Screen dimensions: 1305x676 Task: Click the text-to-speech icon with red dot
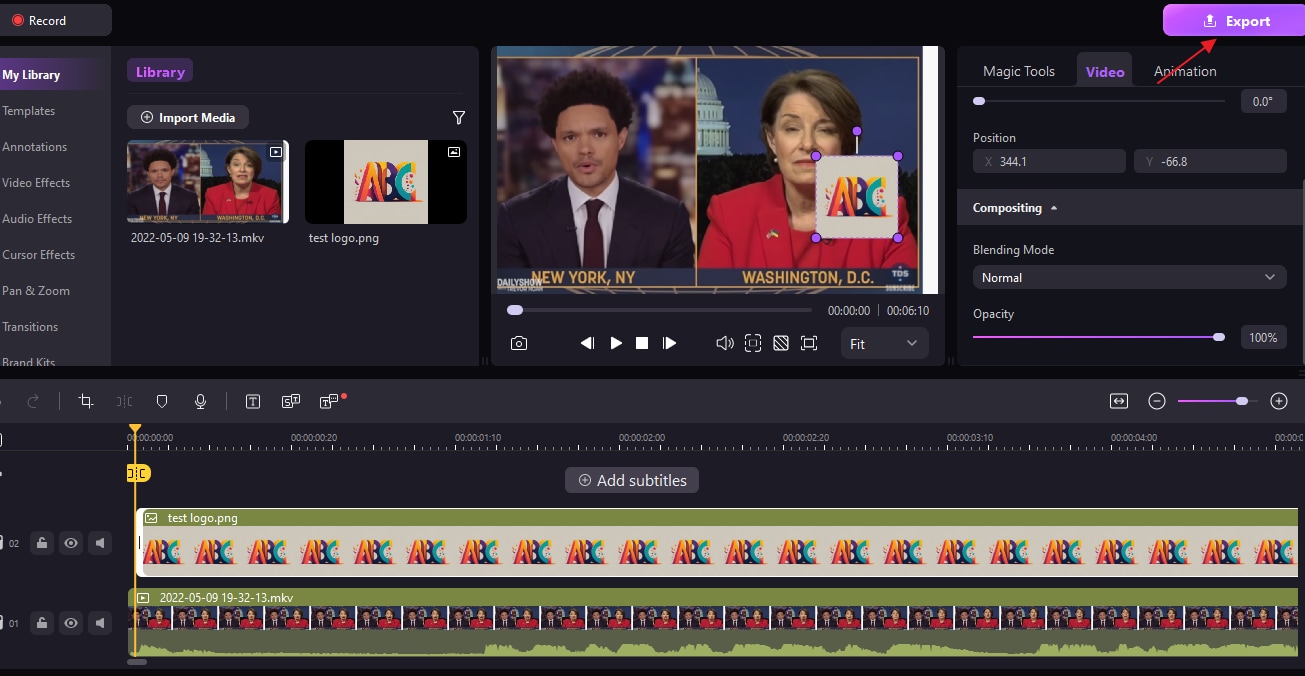pos(330,401)
